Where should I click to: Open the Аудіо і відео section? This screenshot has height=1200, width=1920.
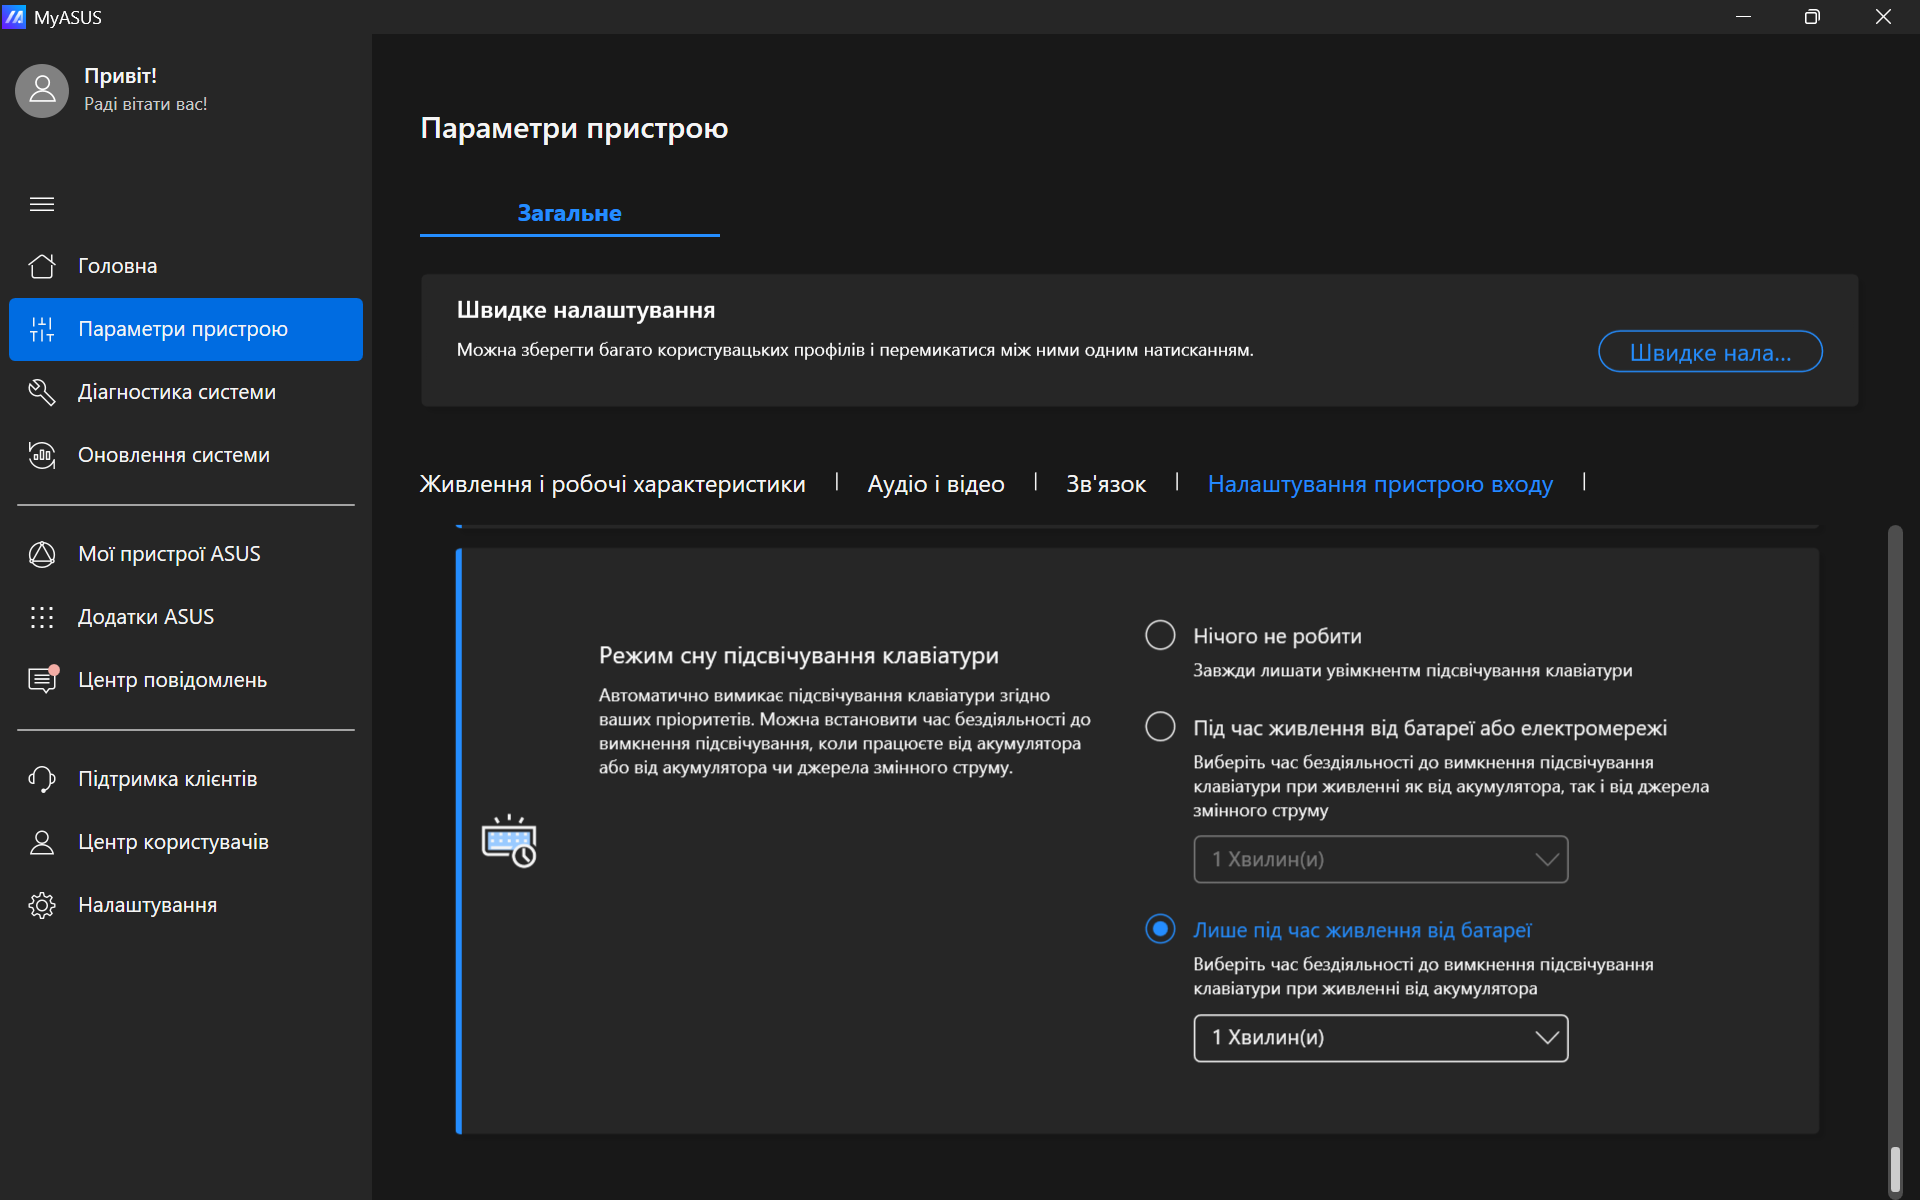tap(936, 484)
